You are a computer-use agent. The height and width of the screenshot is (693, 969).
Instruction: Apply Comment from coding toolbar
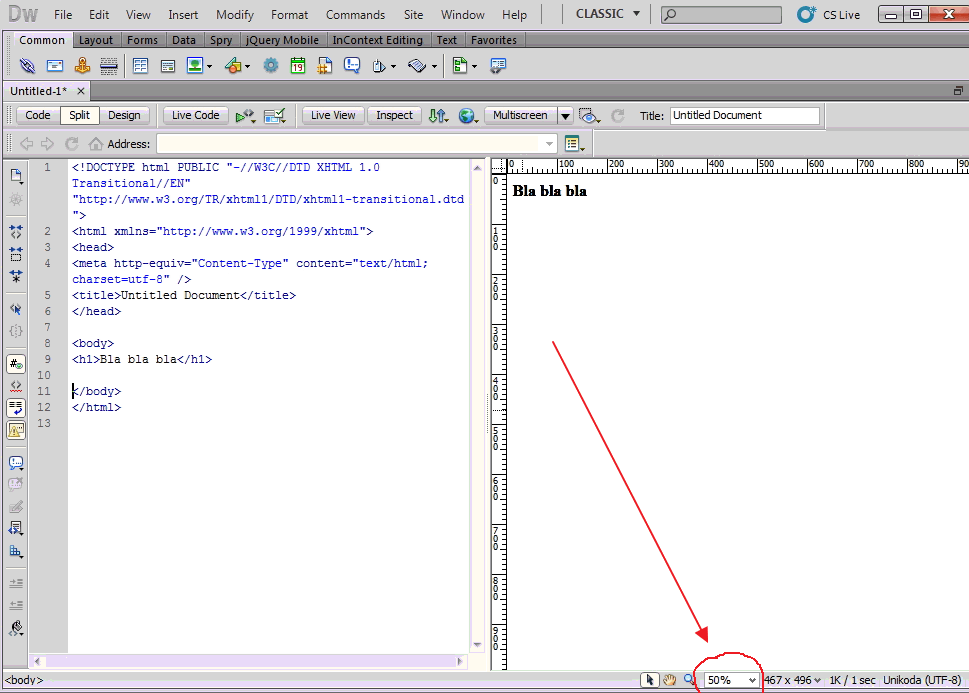[x=16, y=463]
